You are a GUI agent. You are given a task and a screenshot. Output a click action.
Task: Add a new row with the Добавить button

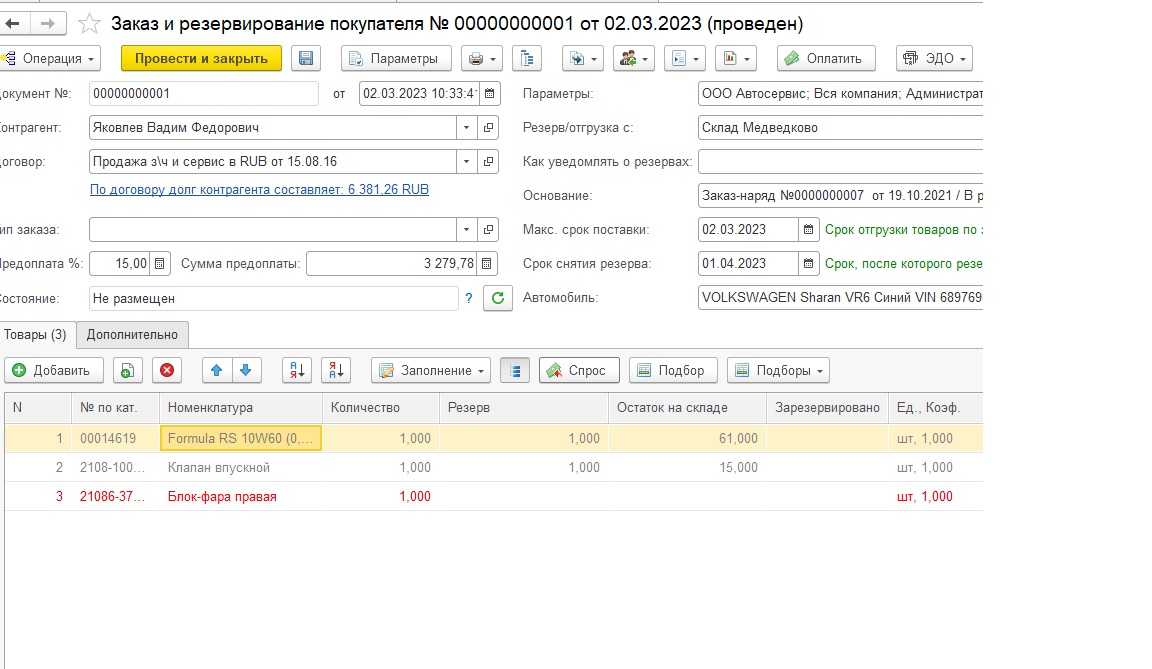[54, 371]
